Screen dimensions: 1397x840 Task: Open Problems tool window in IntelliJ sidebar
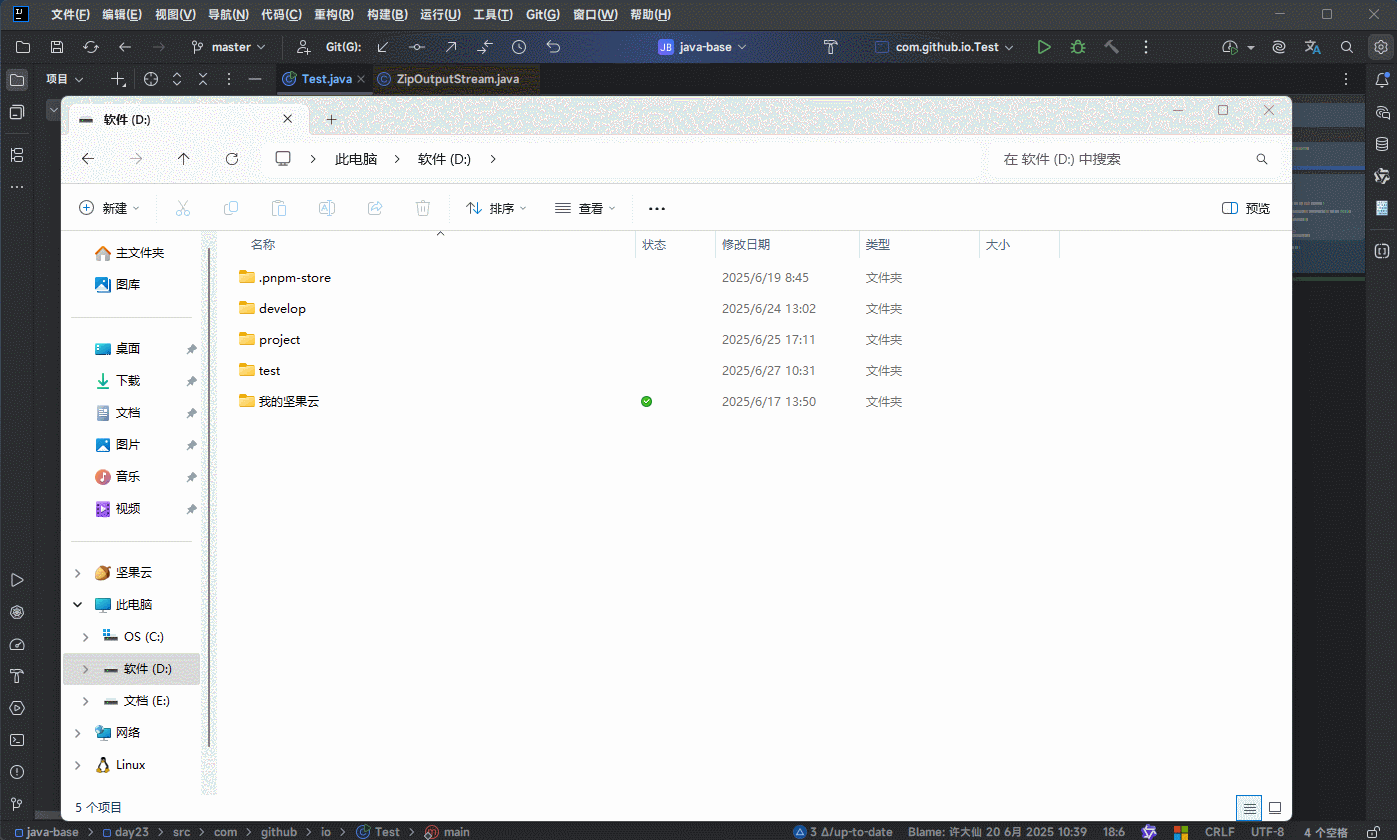tap(17, 772)
